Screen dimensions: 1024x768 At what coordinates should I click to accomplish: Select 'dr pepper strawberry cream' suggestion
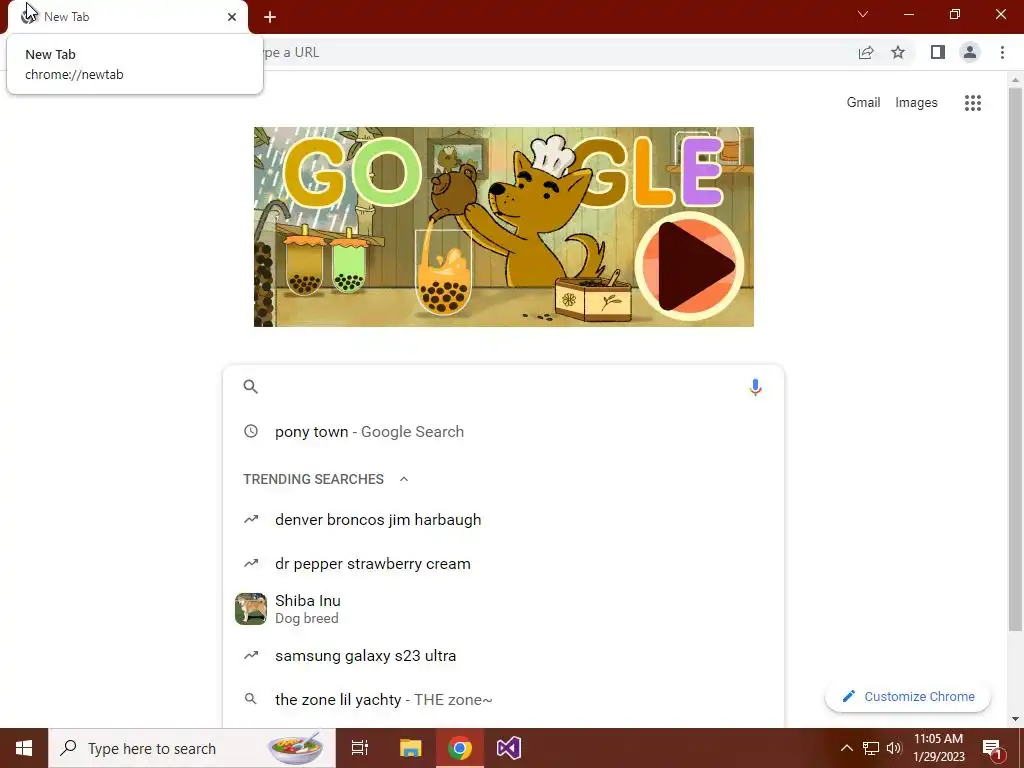503,564
